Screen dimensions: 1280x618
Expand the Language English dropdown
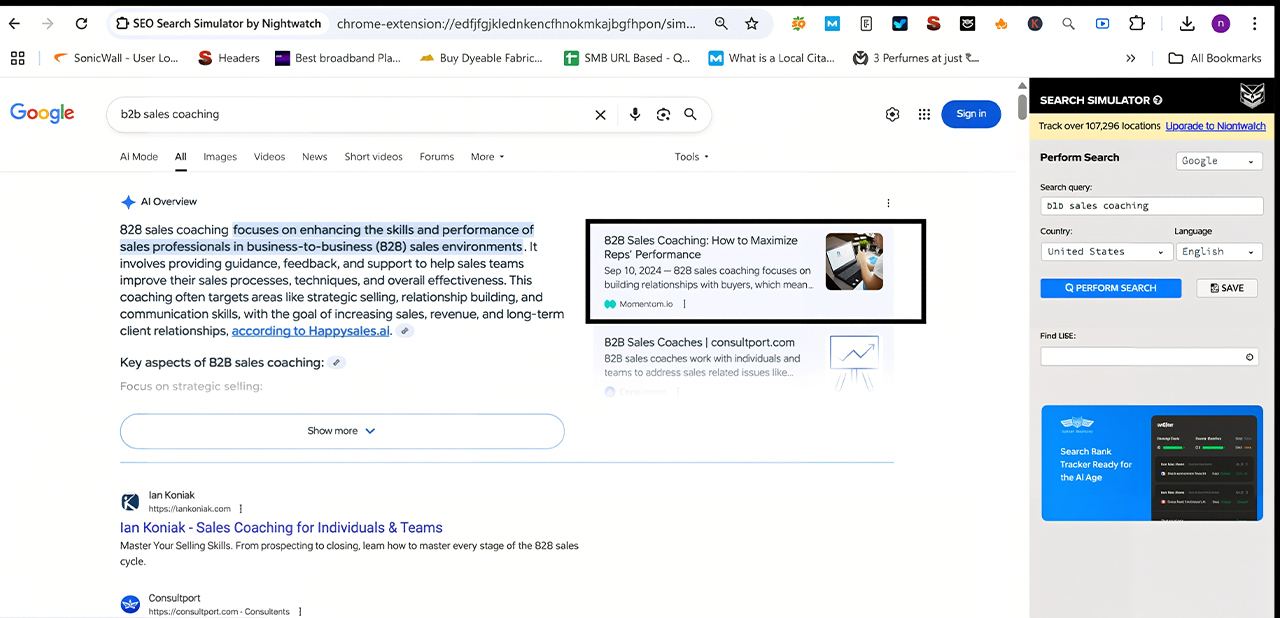[1217, 252]
